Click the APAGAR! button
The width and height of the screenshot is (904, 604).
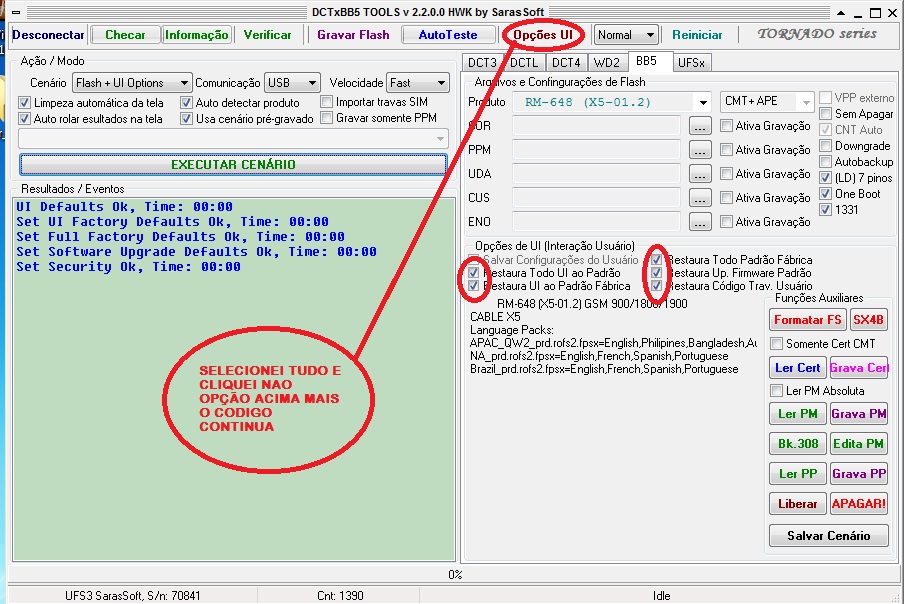point(859,504)
